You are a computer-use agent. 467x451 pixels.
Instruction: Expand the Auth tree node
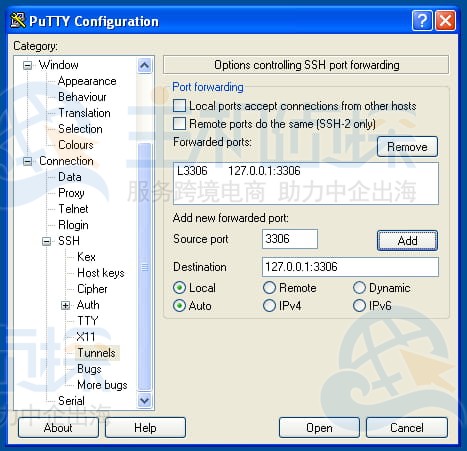click(x=66, y=305)
